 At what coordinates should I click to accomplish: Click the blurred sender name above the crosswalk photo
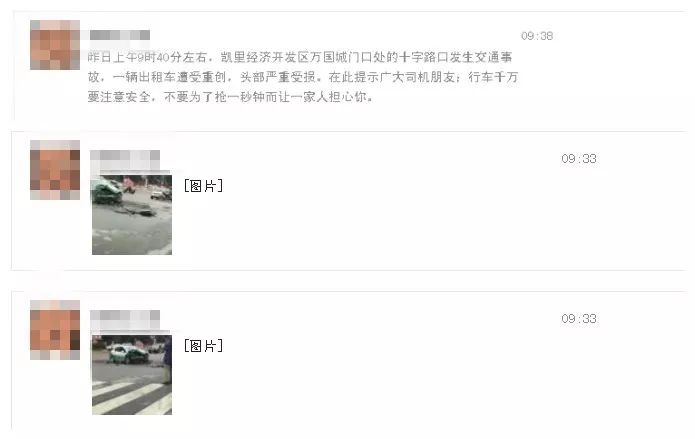tap(125, 320)
